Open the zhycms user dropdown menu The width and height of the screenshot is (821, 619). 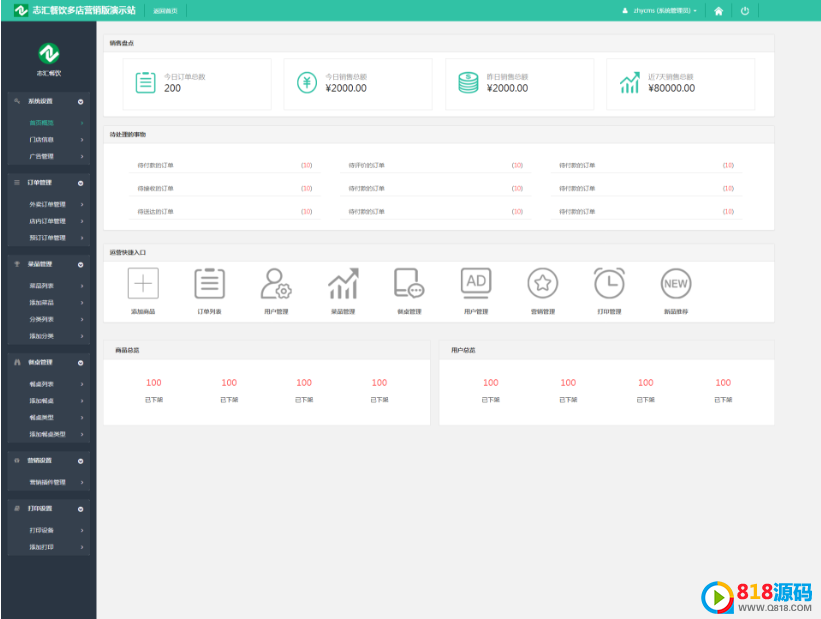pos(660,11)
